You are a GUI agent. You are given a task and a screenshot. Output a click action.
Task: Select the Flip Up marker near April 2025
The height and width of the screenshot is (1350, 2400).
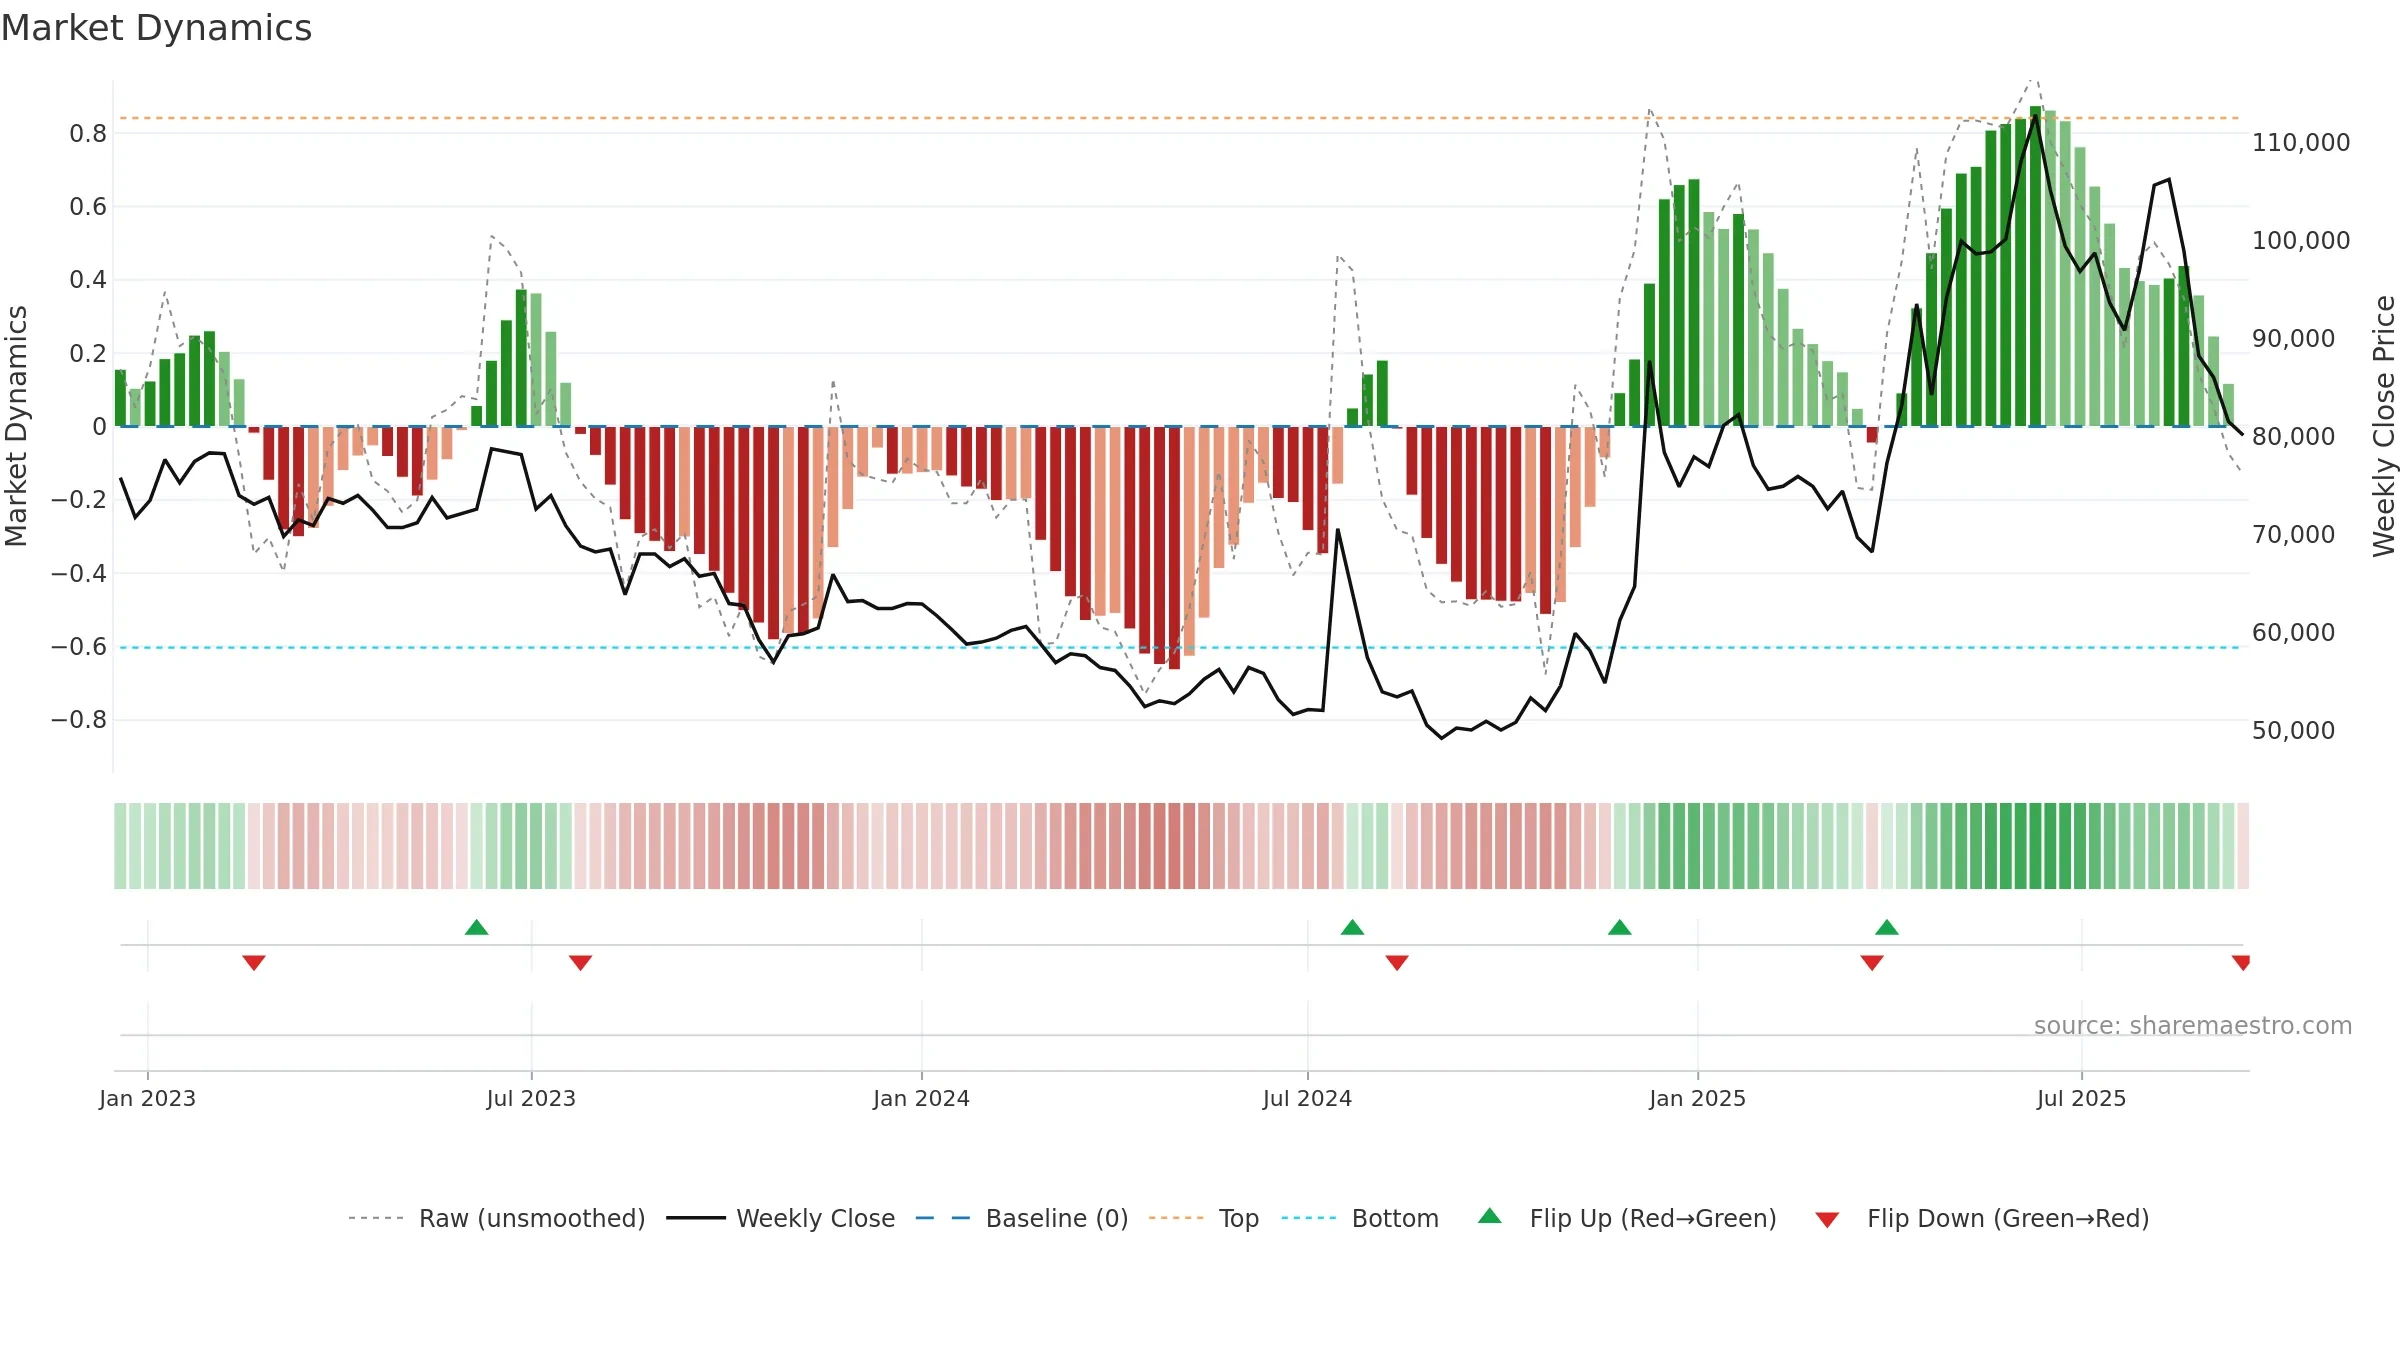click(1887, 927)
